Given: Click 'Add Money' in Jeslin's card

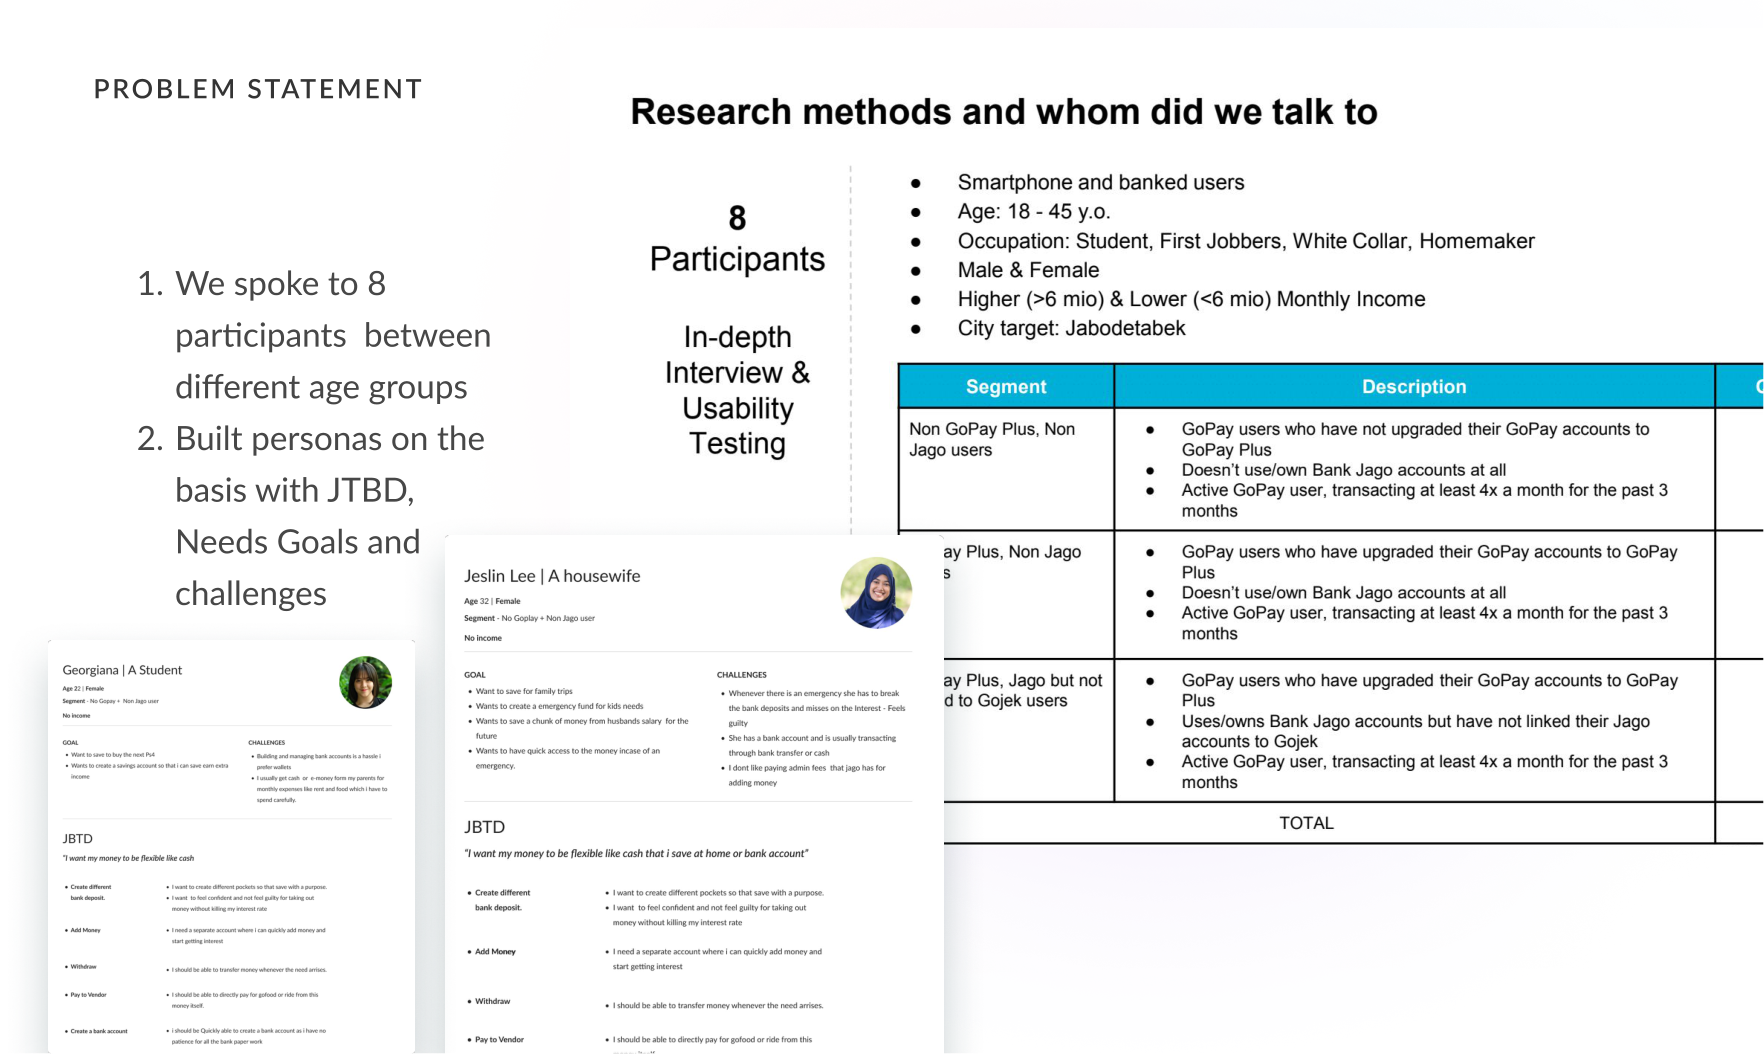Looking at the screenshot, I should coord(495,952).
